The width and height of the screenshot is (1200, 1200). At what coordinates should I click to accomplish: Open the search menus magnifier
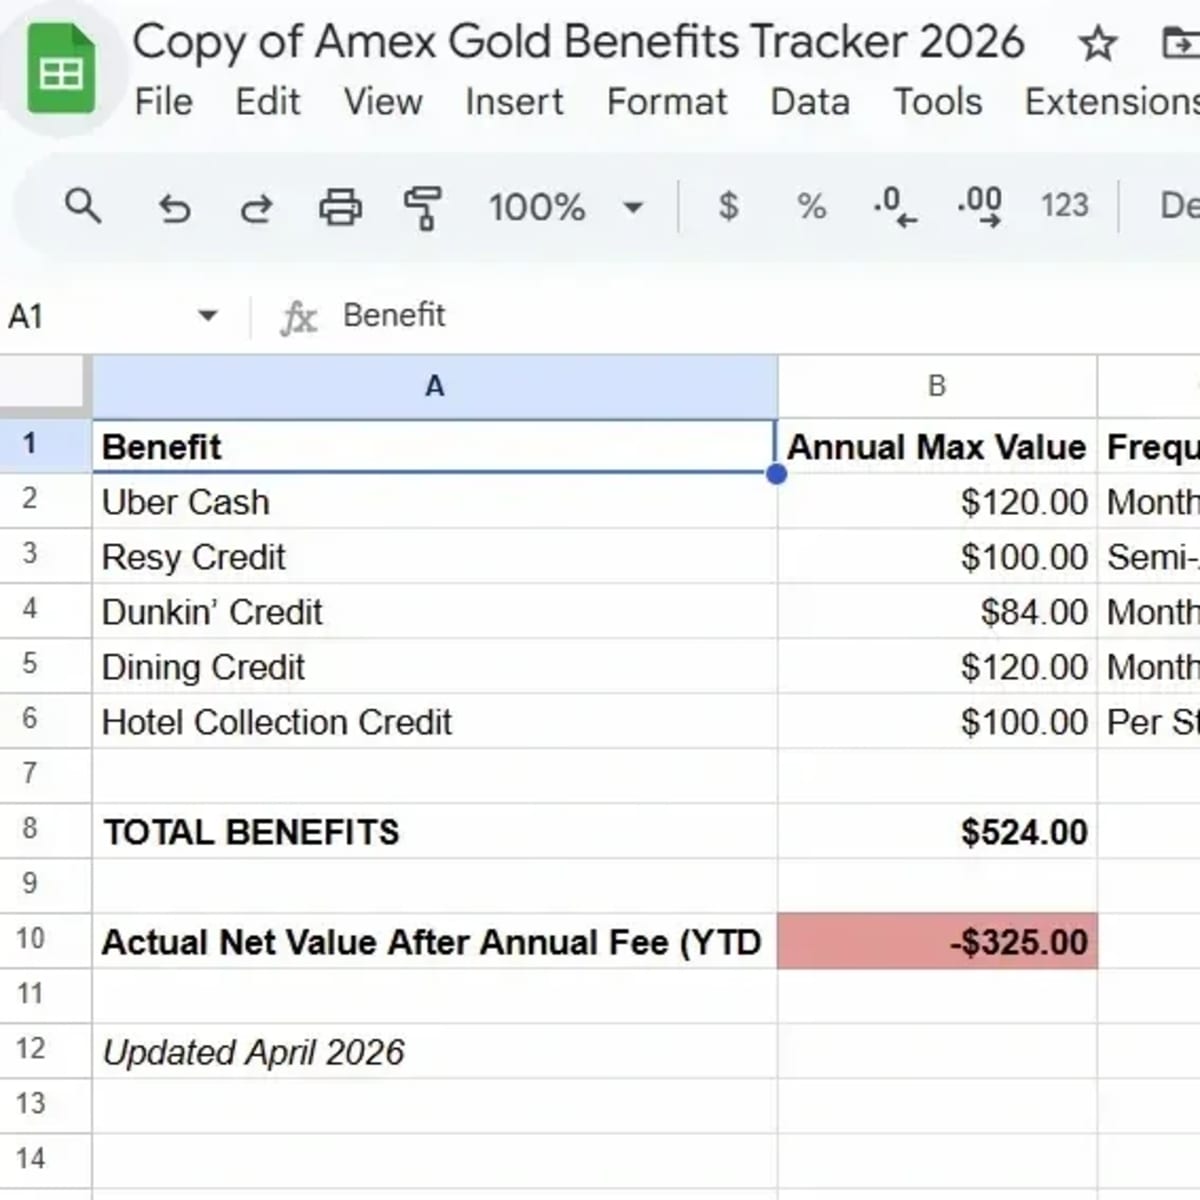[82, 207]
